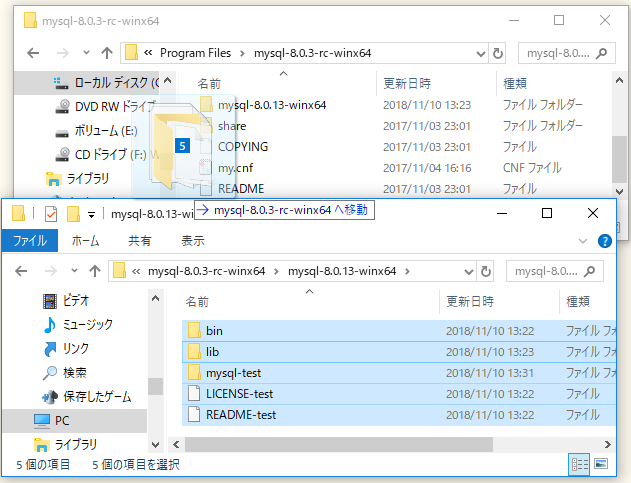This screenshot has height=483, width=631.
Task: Select the bin folder
Action: pyautogui.click(x=399, y=331)
